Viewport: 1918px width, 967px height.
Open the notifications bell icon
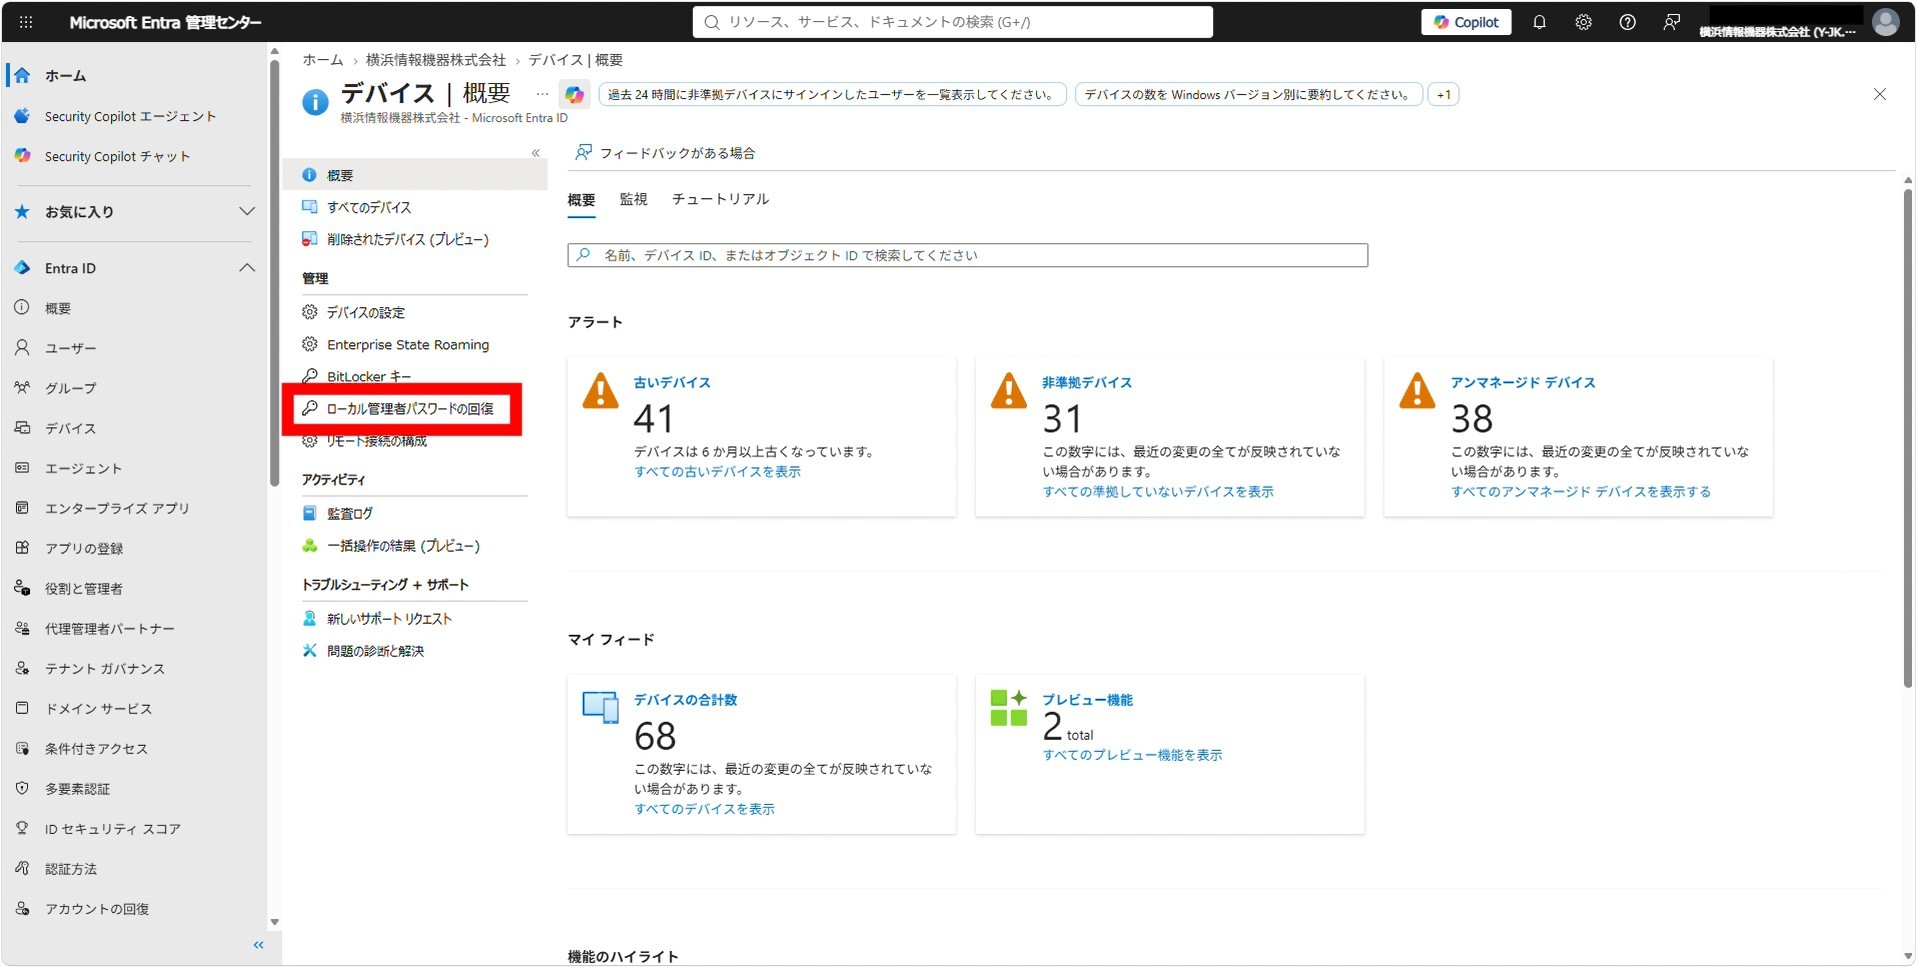1539,22
